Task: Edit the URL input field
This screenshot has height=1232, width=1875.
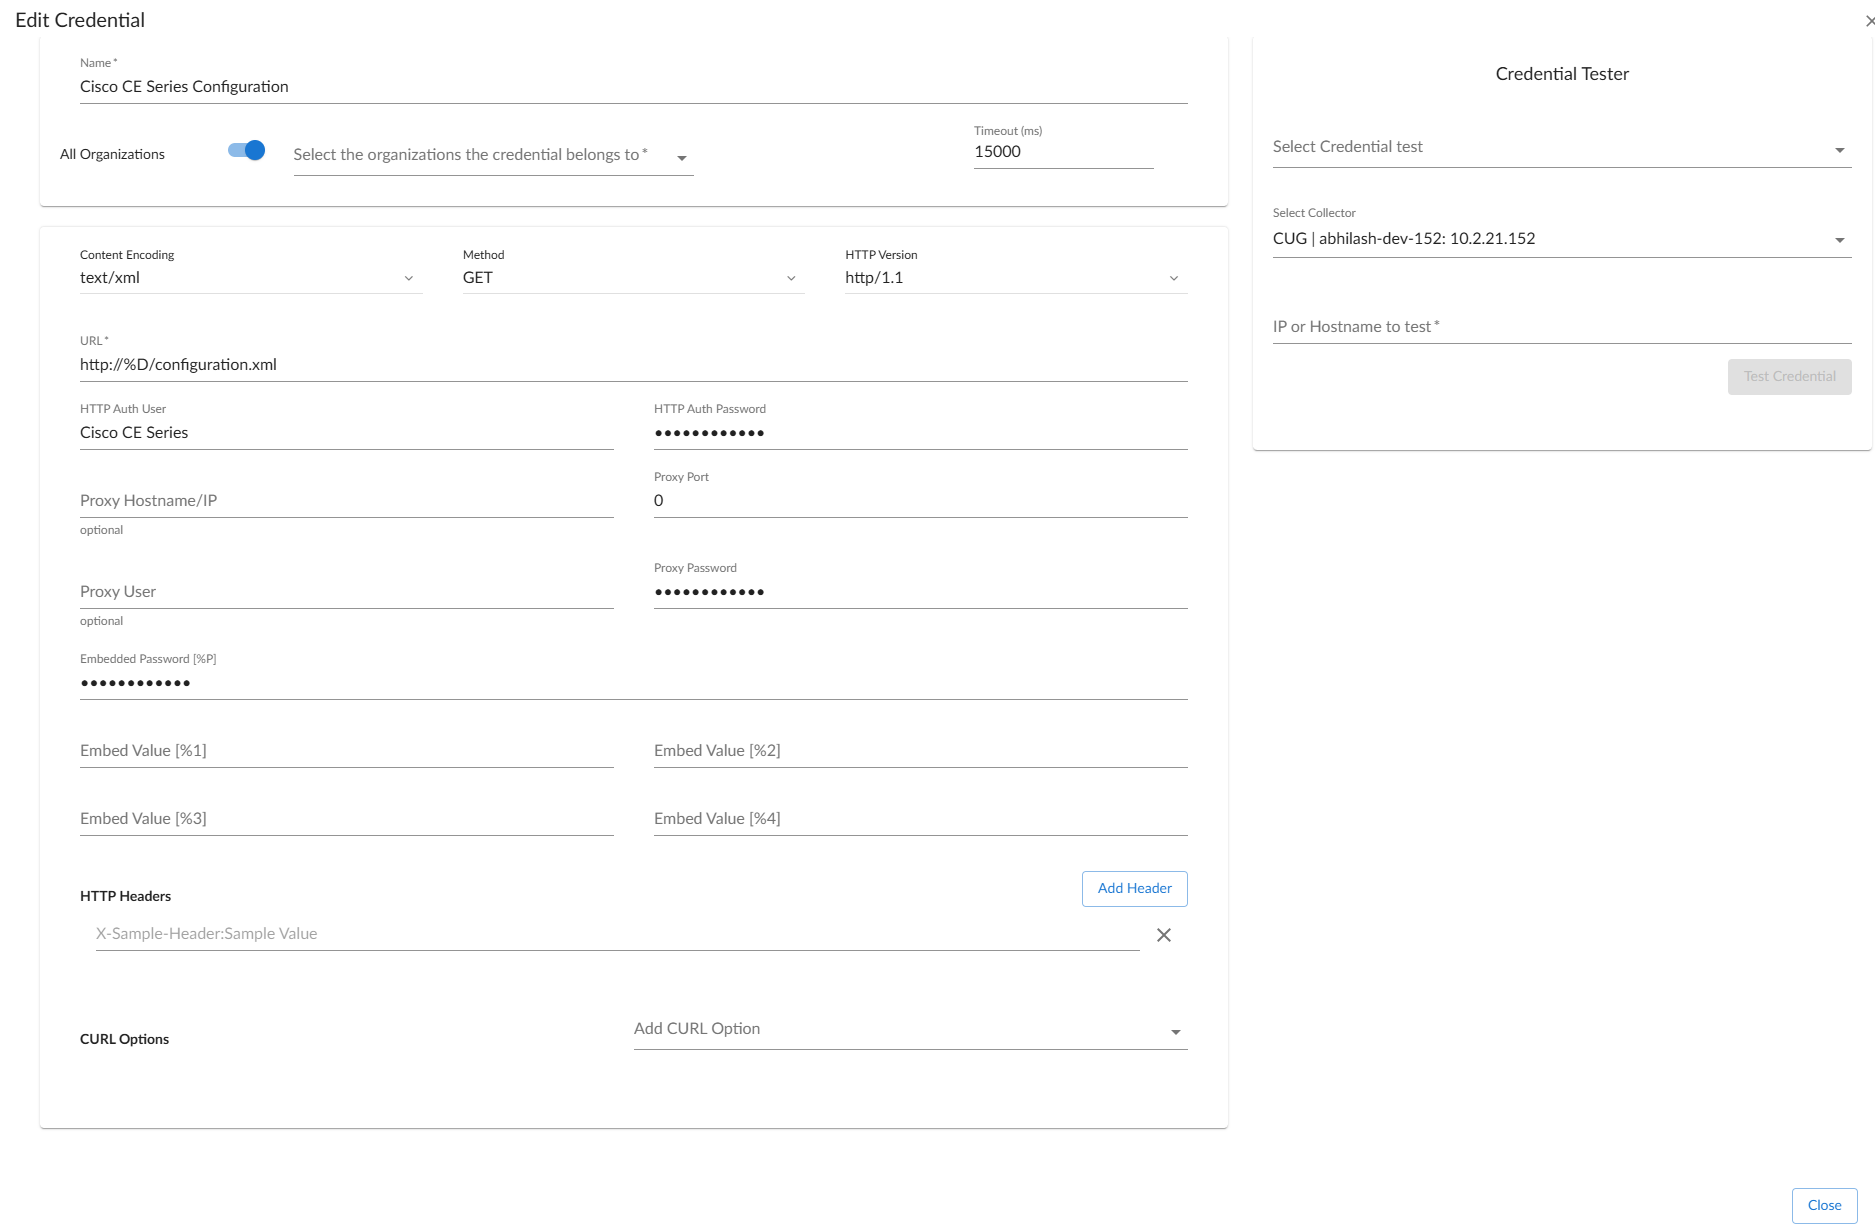Action: tap(632, 365)
